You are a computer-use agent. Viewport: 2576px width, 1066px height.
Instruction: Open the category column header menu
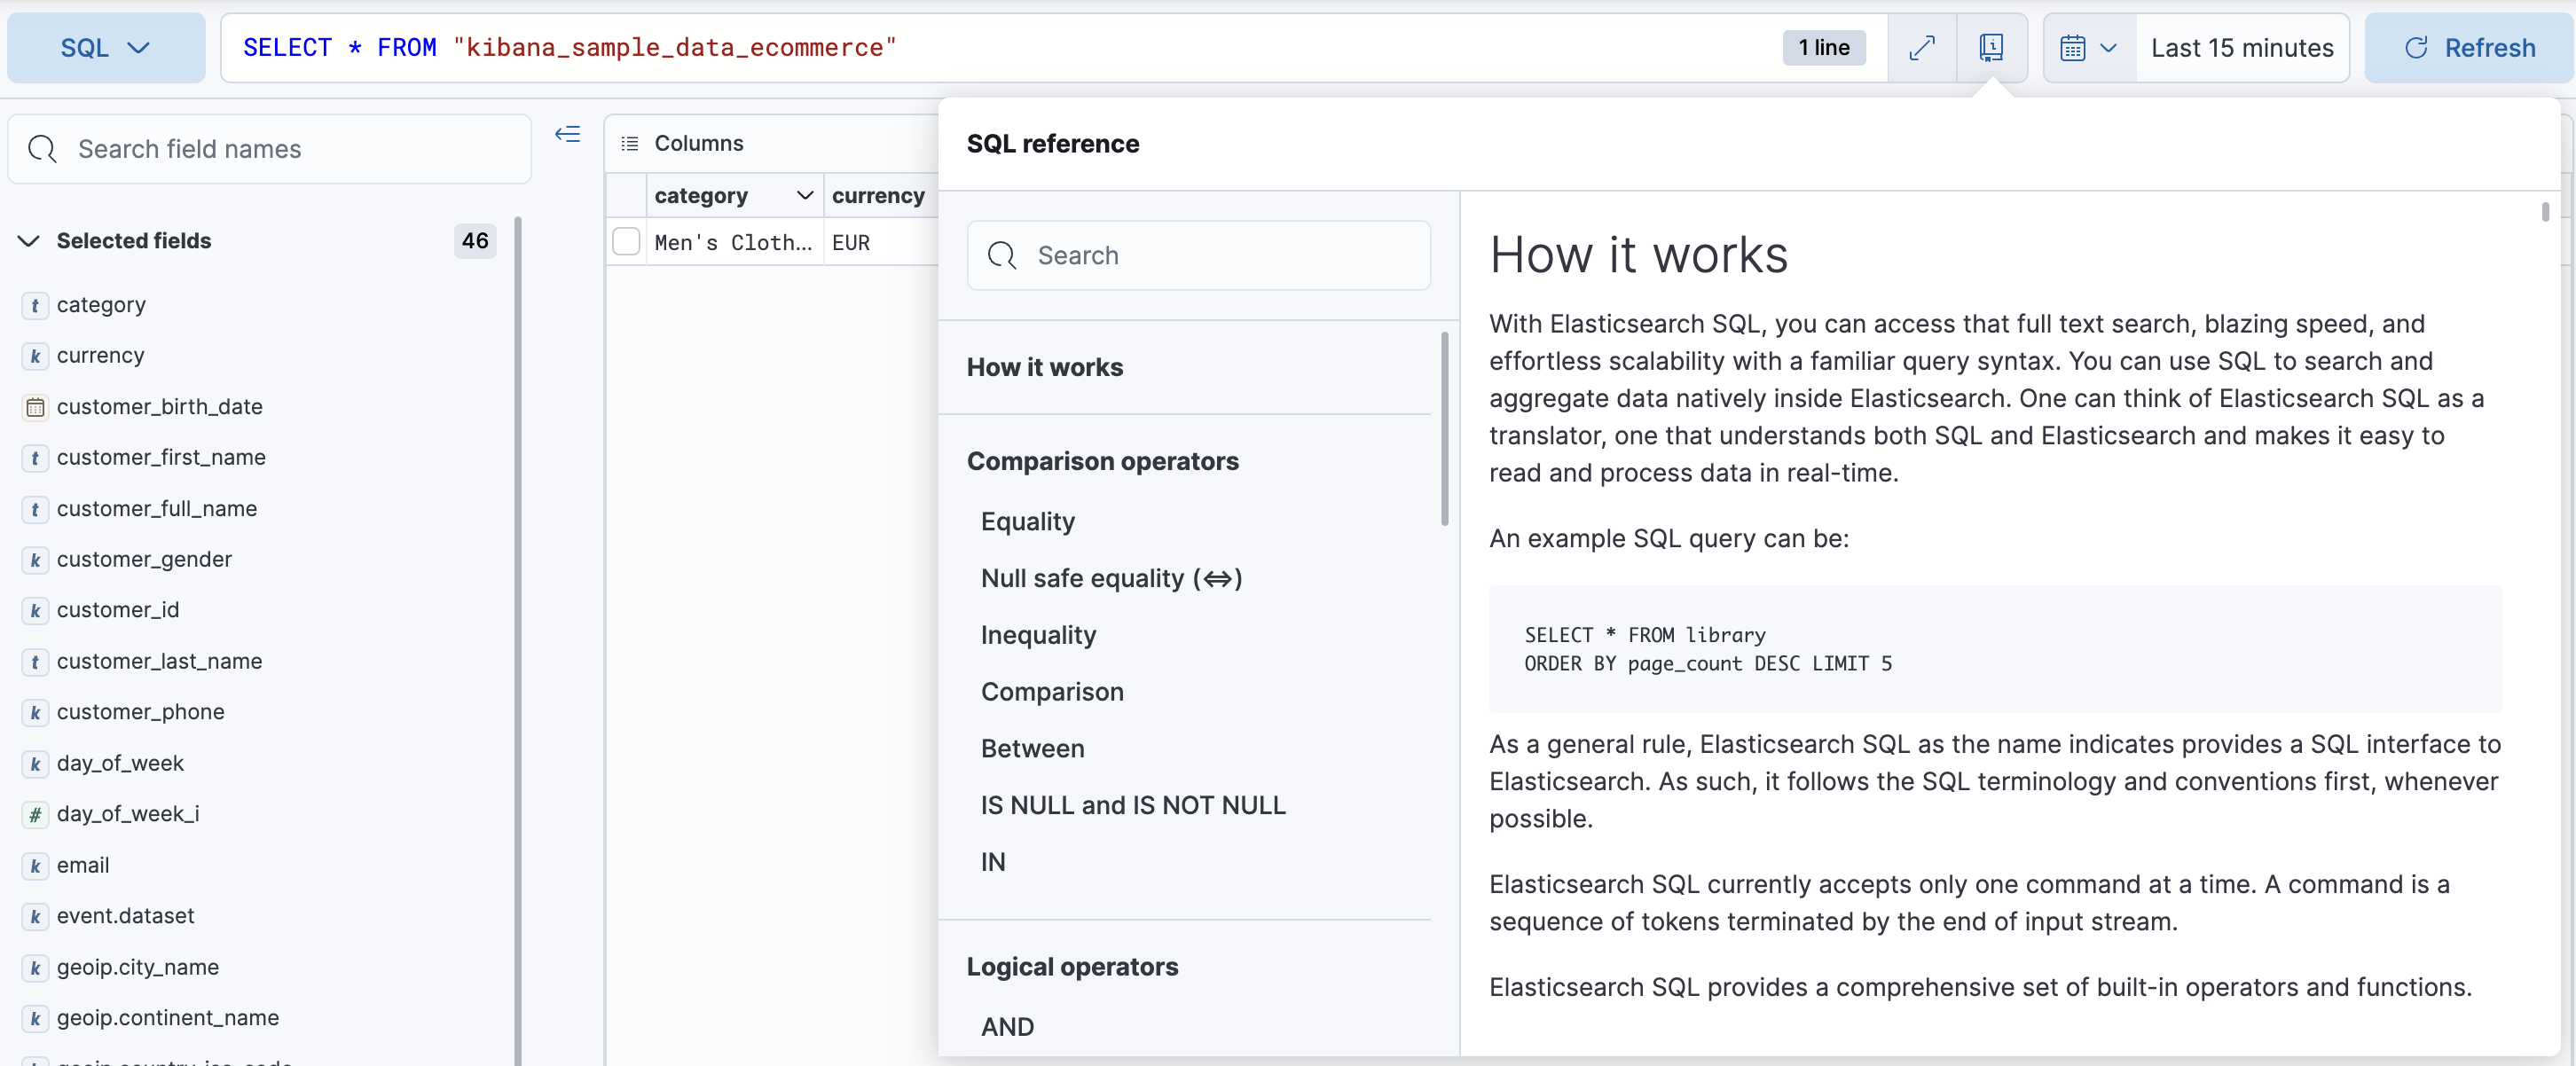click(805, 195)
